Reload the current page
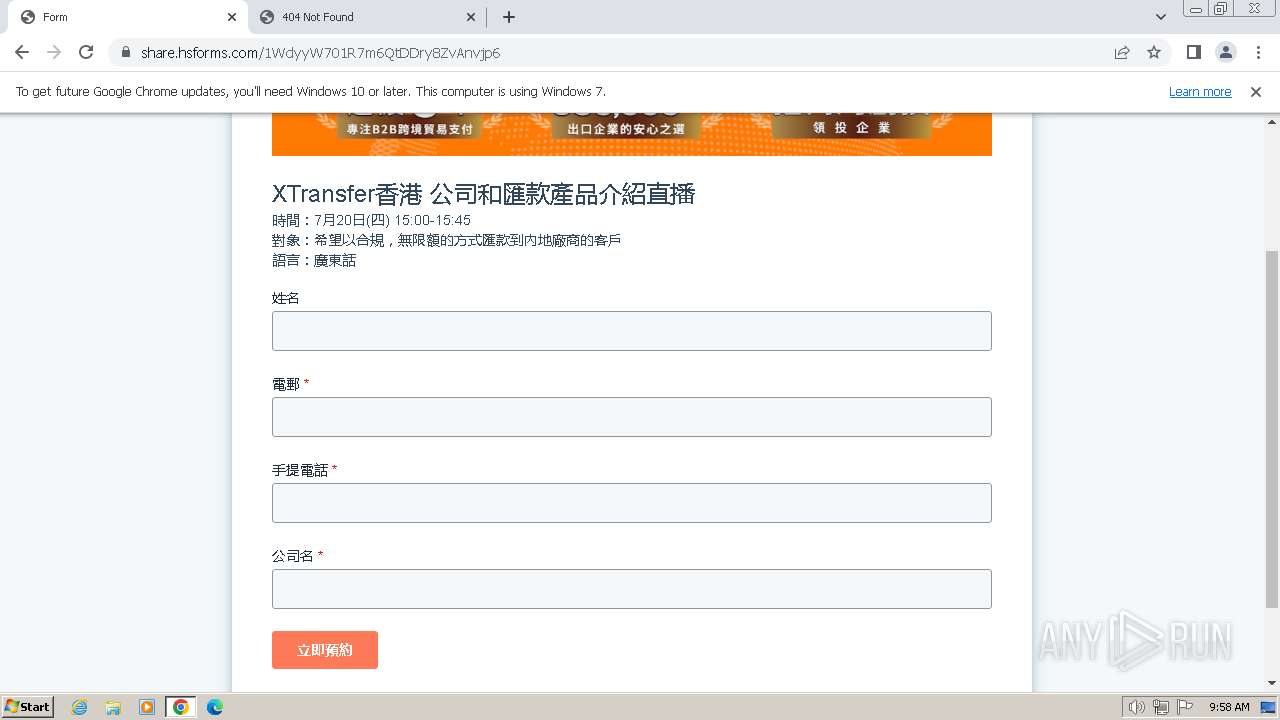 click(86, 52)
